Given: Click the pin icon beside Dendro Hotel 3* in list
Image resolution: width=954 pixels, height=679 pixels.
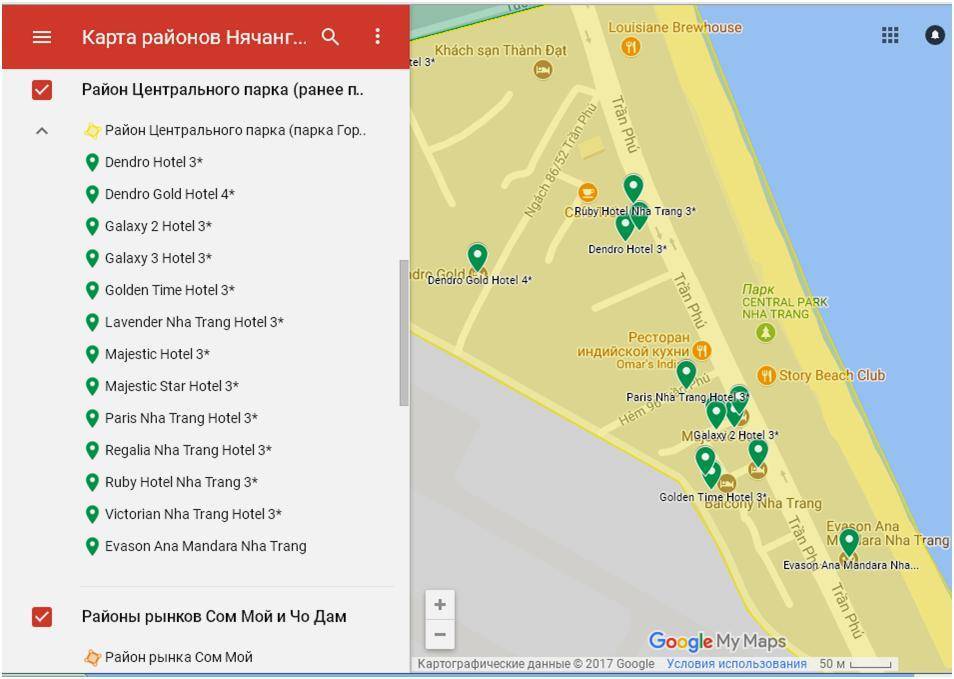Looking at the screenshot, I should point(92,162).
